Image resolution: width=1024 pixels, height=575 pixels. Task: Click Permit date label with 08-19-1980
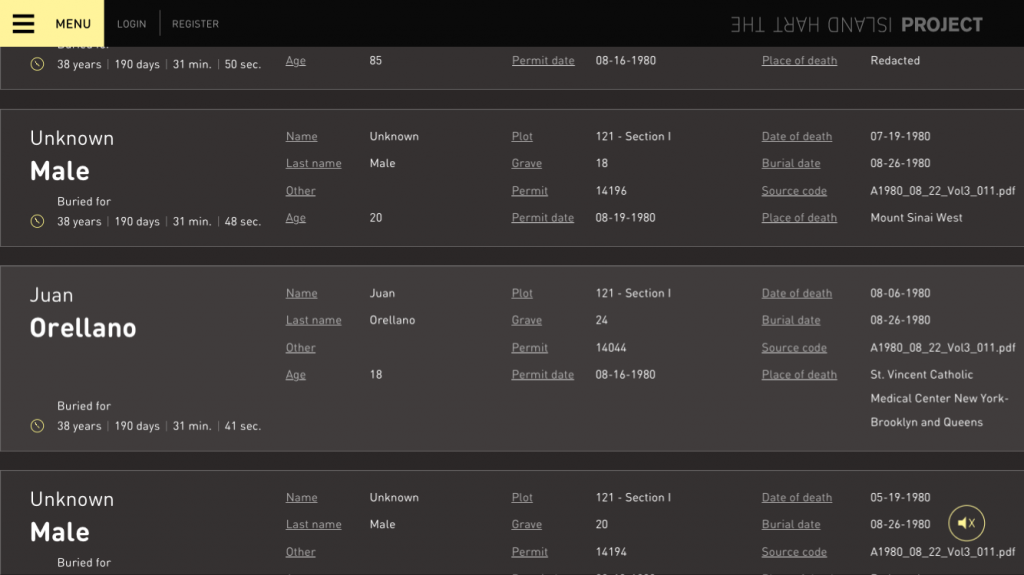point(543,218)
